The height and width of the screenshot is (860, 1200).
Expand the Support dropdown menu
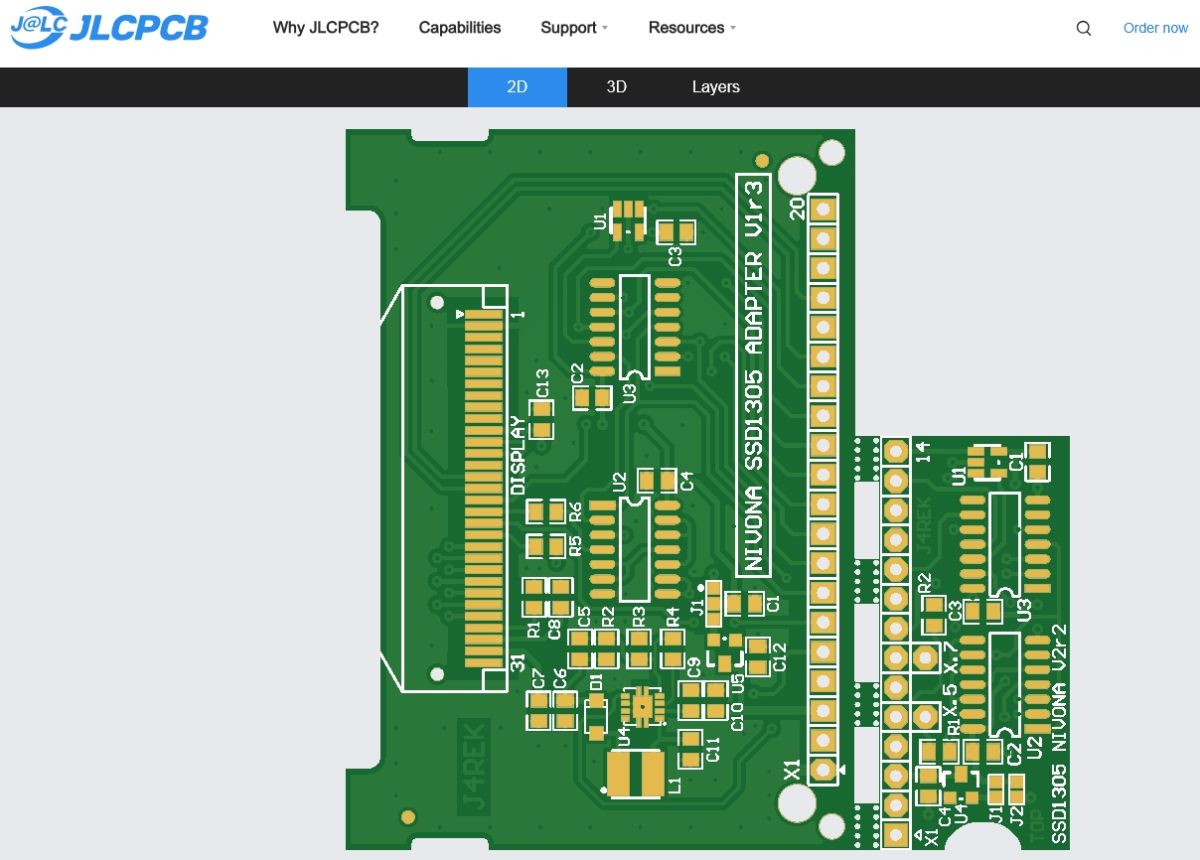click(574, 28)
